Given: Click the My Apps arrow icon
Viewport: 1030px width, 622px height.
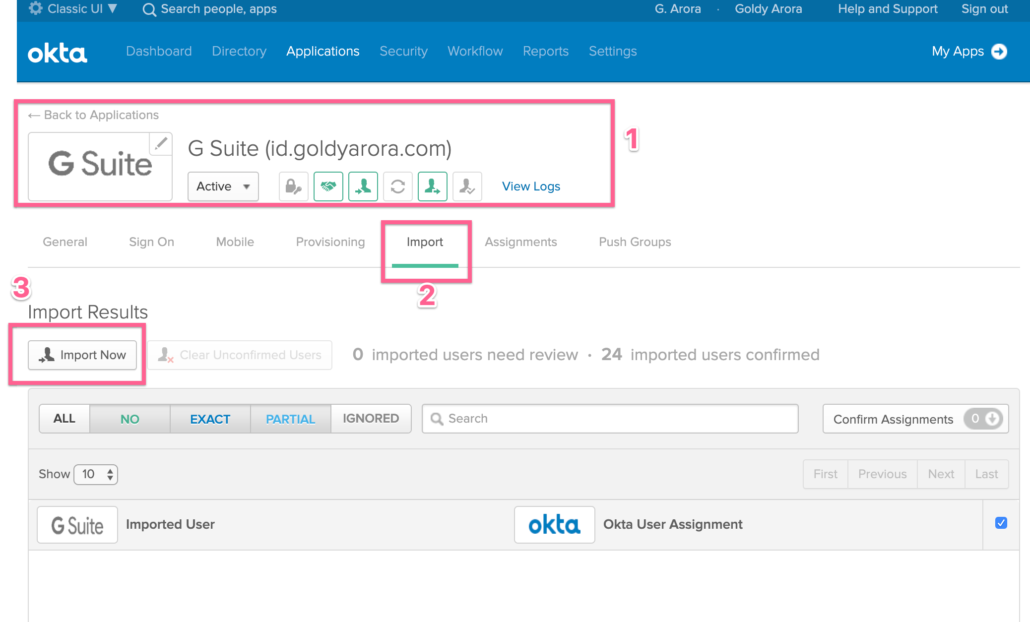Looking at the screenshot, I should (x=999, y=51).
